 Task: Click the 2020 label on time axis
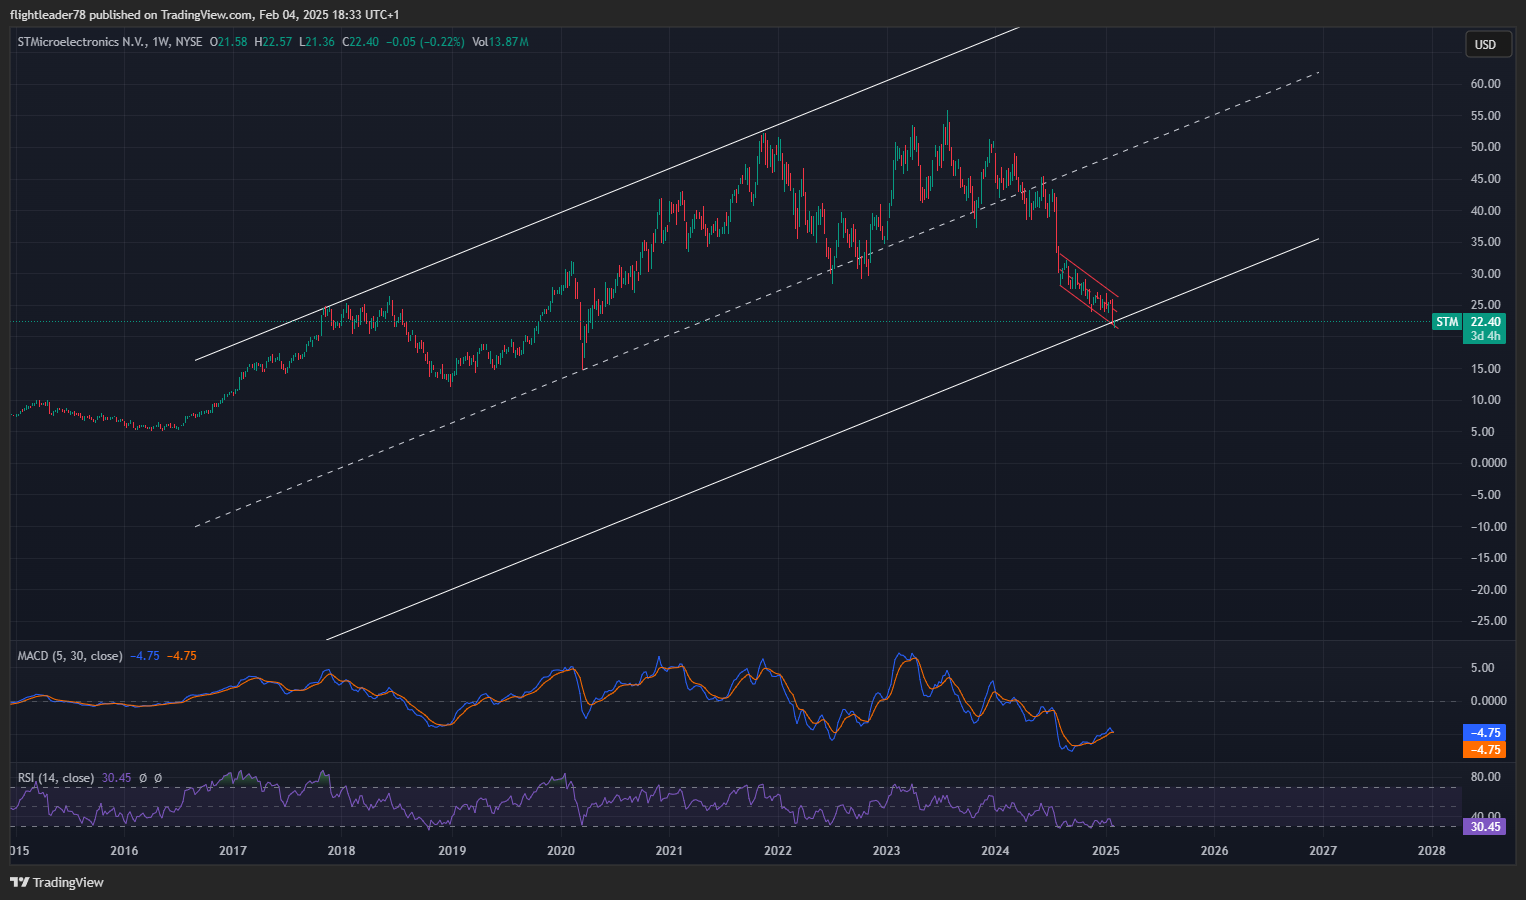(560, 851)
